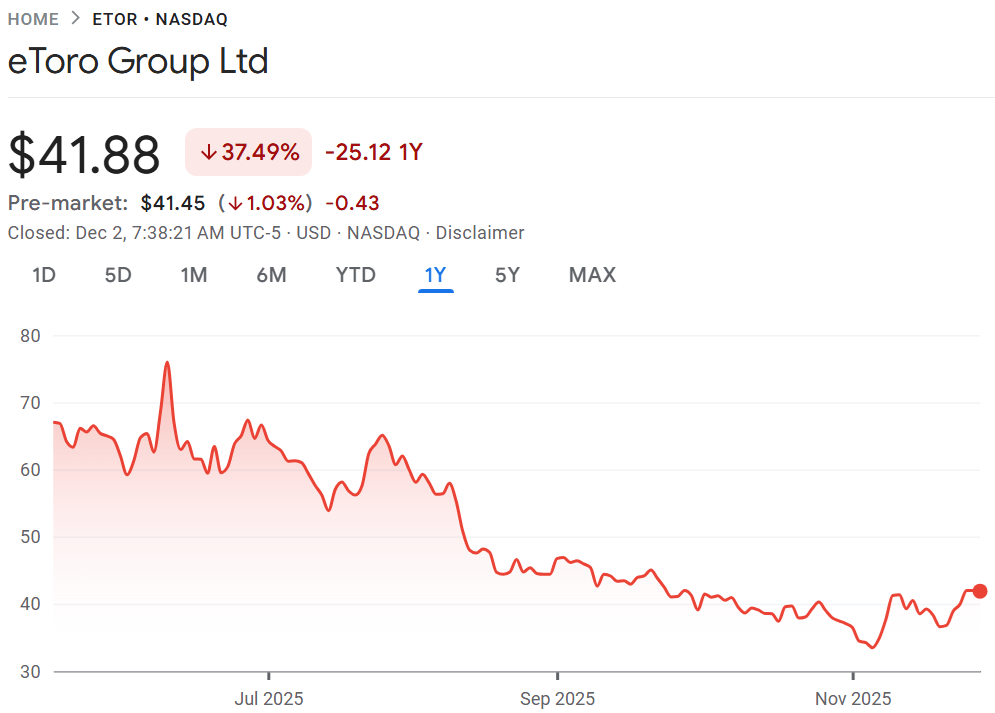Image resolution: width=995 pixels, height=713 pixels.
Task: Show the 5Y price chart
Action: [507, 275]
